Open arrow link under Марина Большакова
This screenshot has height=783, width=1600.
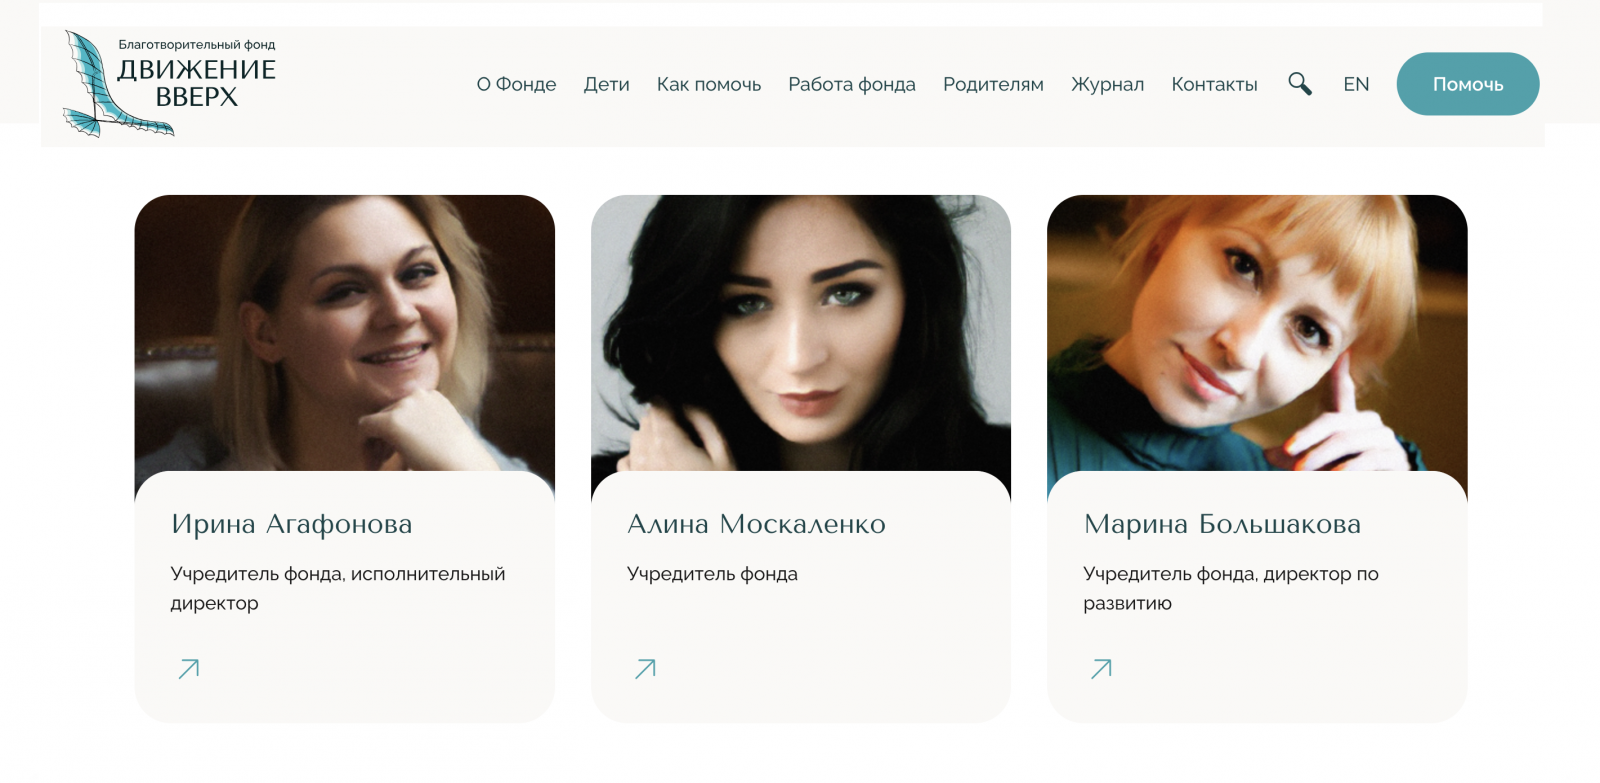click(x=1102, y=669)
